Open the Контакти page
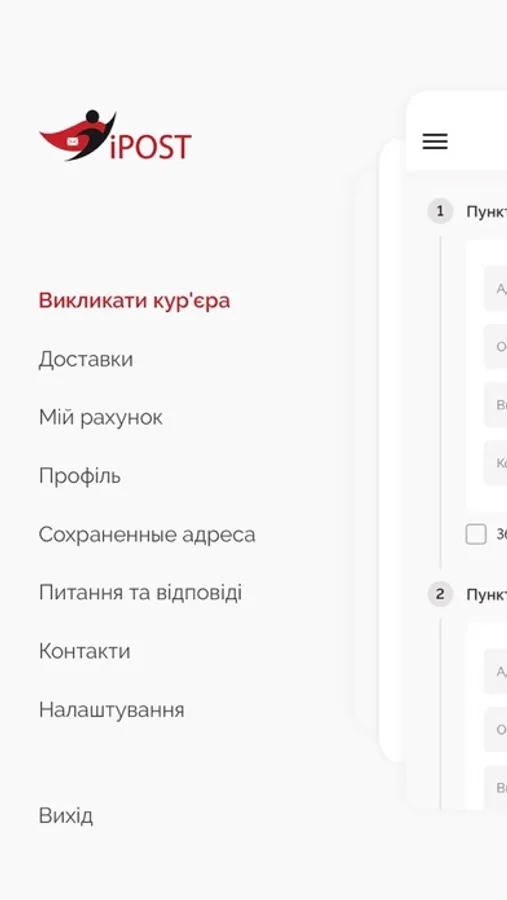Image resolution: width=507 pixels, height=900 pixels. 84,651
